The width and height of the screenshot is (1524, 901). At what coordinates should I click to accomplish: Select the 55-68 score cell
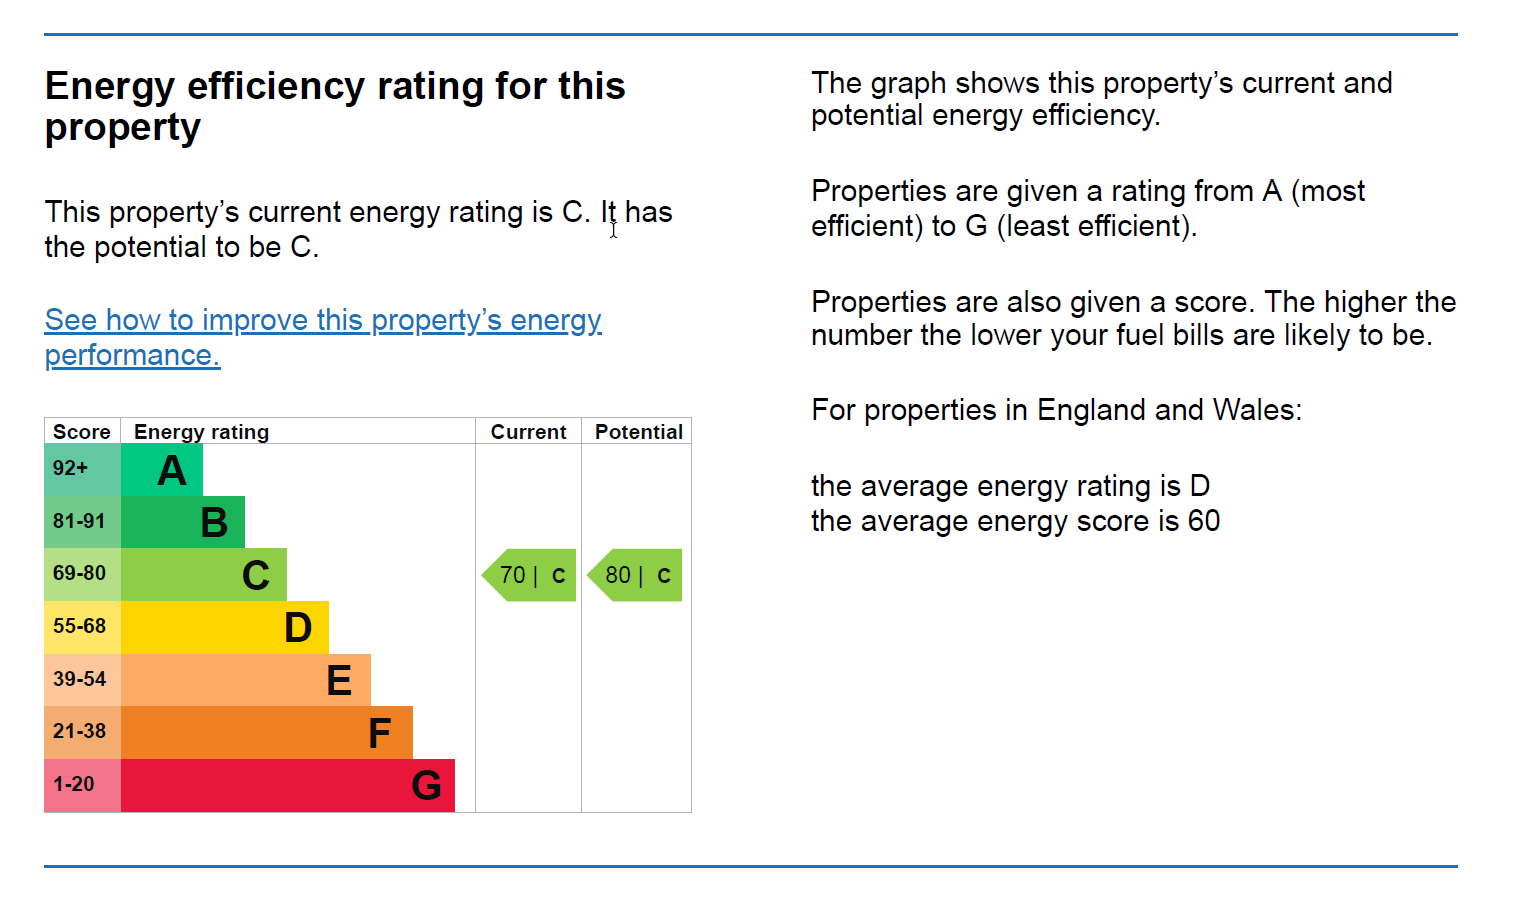(x=83, y=627)
